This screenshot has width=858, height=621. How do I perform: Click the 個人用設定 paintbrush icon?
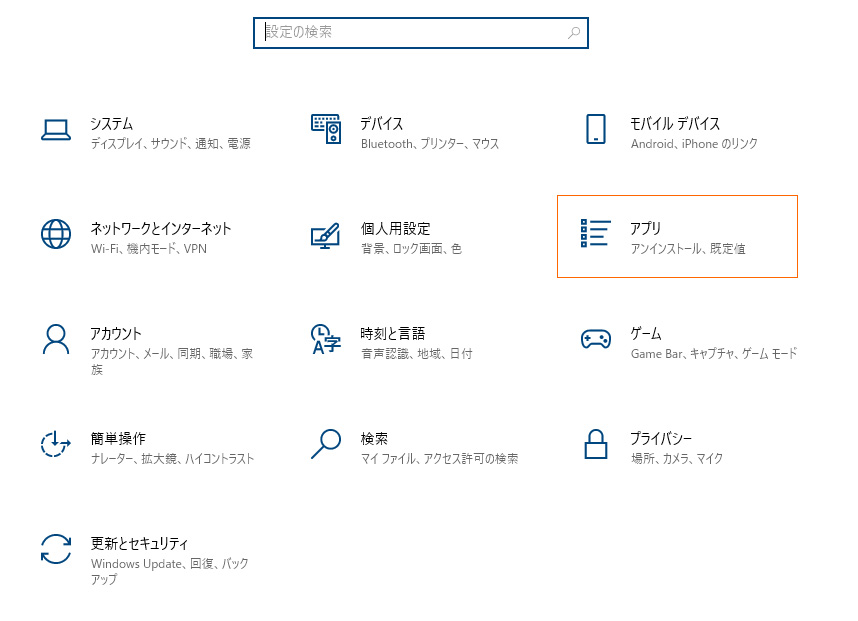pyautogui.click(x=326, y=236)
